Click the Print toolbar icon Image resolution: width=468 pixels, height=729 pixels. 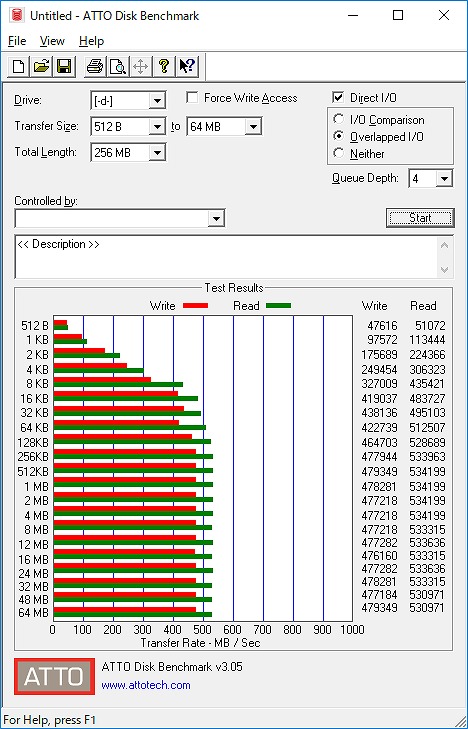[95, 66]
